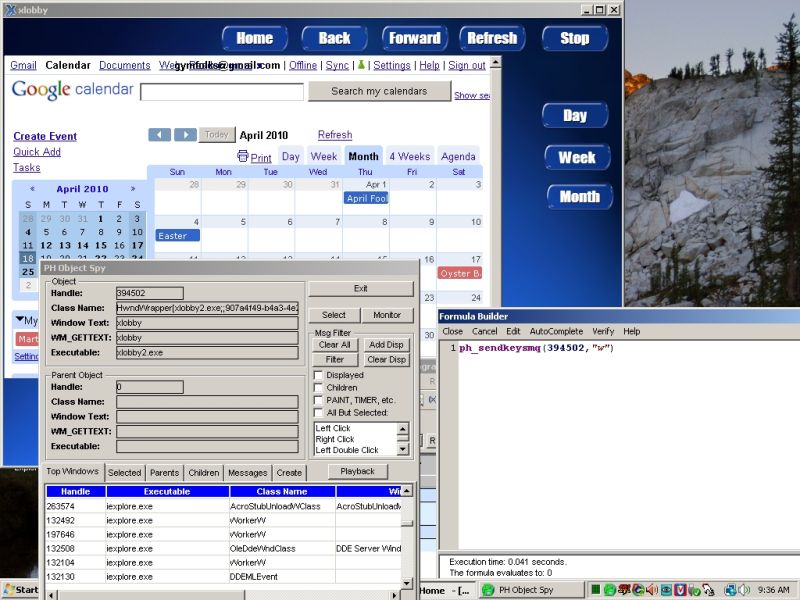Image resolution: width=800 pixels, height=600 pixels.
Task: Open the AutoComplete menu in Formula Builder
Action: [556, 331]
